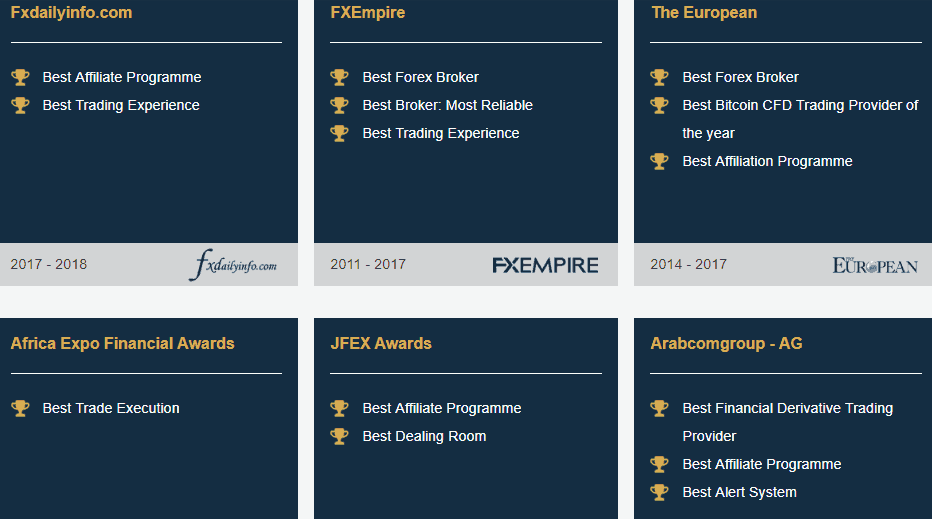932x519 pixels.
Task: Click The European's Best Forex Broker text
Action: coord(740,77)
